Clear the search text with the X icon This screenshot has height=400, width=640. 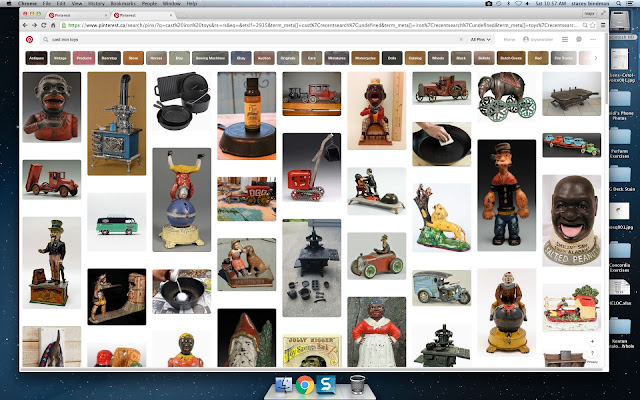coord(461,40)
